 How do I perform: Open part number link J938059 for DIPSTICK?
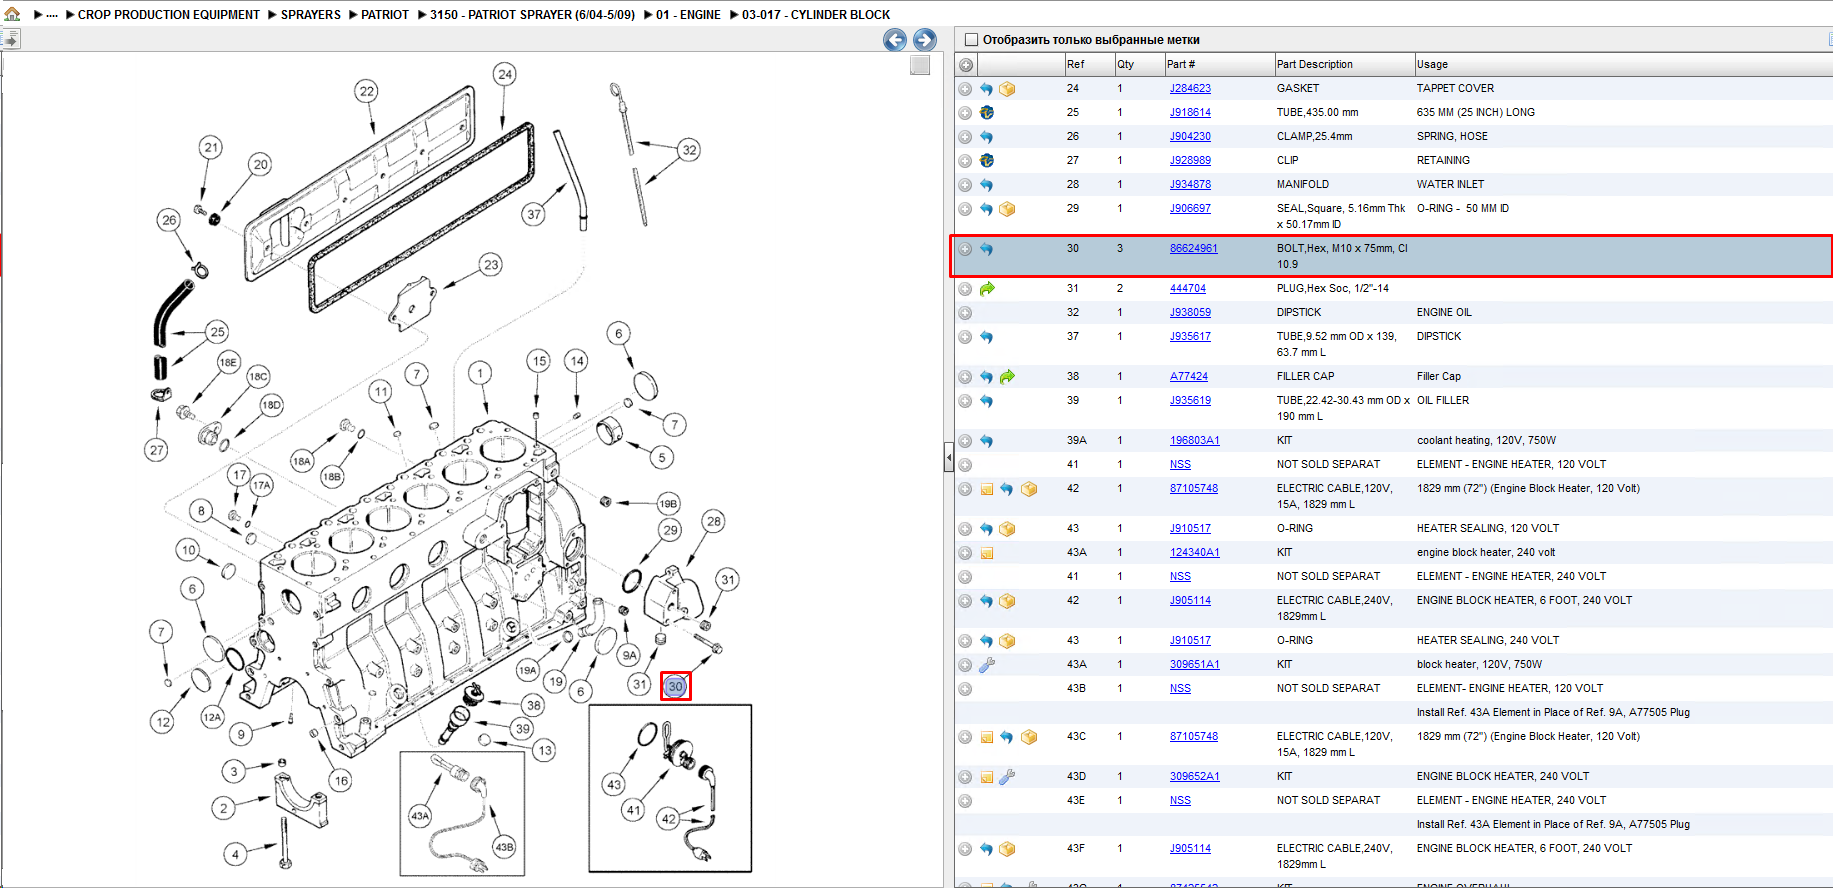point(1190,312)
